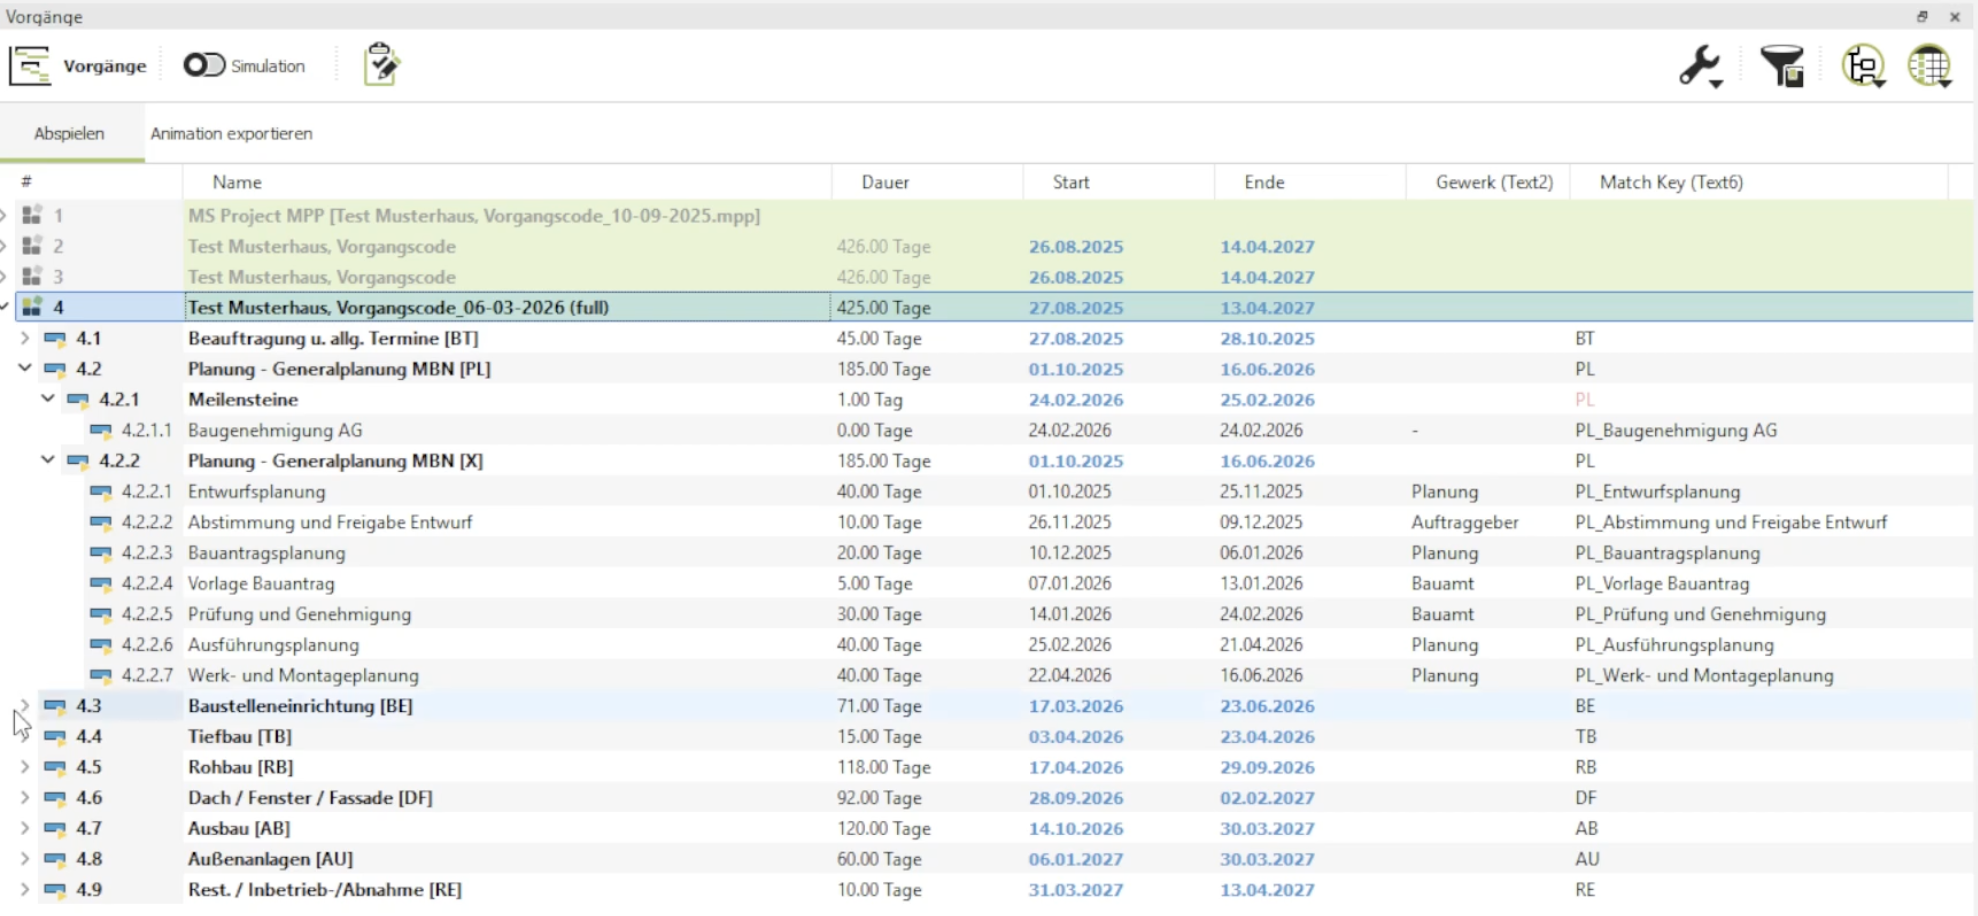Restore the Vorgänge panel window

[x=1922, y=16]
